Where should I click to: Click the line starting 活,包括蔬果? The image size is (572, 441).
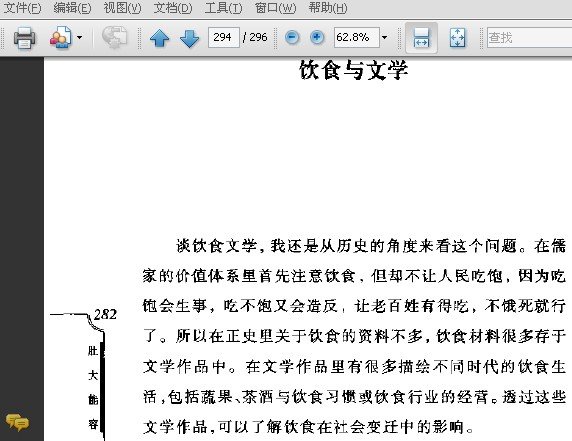tap(354, 396)
